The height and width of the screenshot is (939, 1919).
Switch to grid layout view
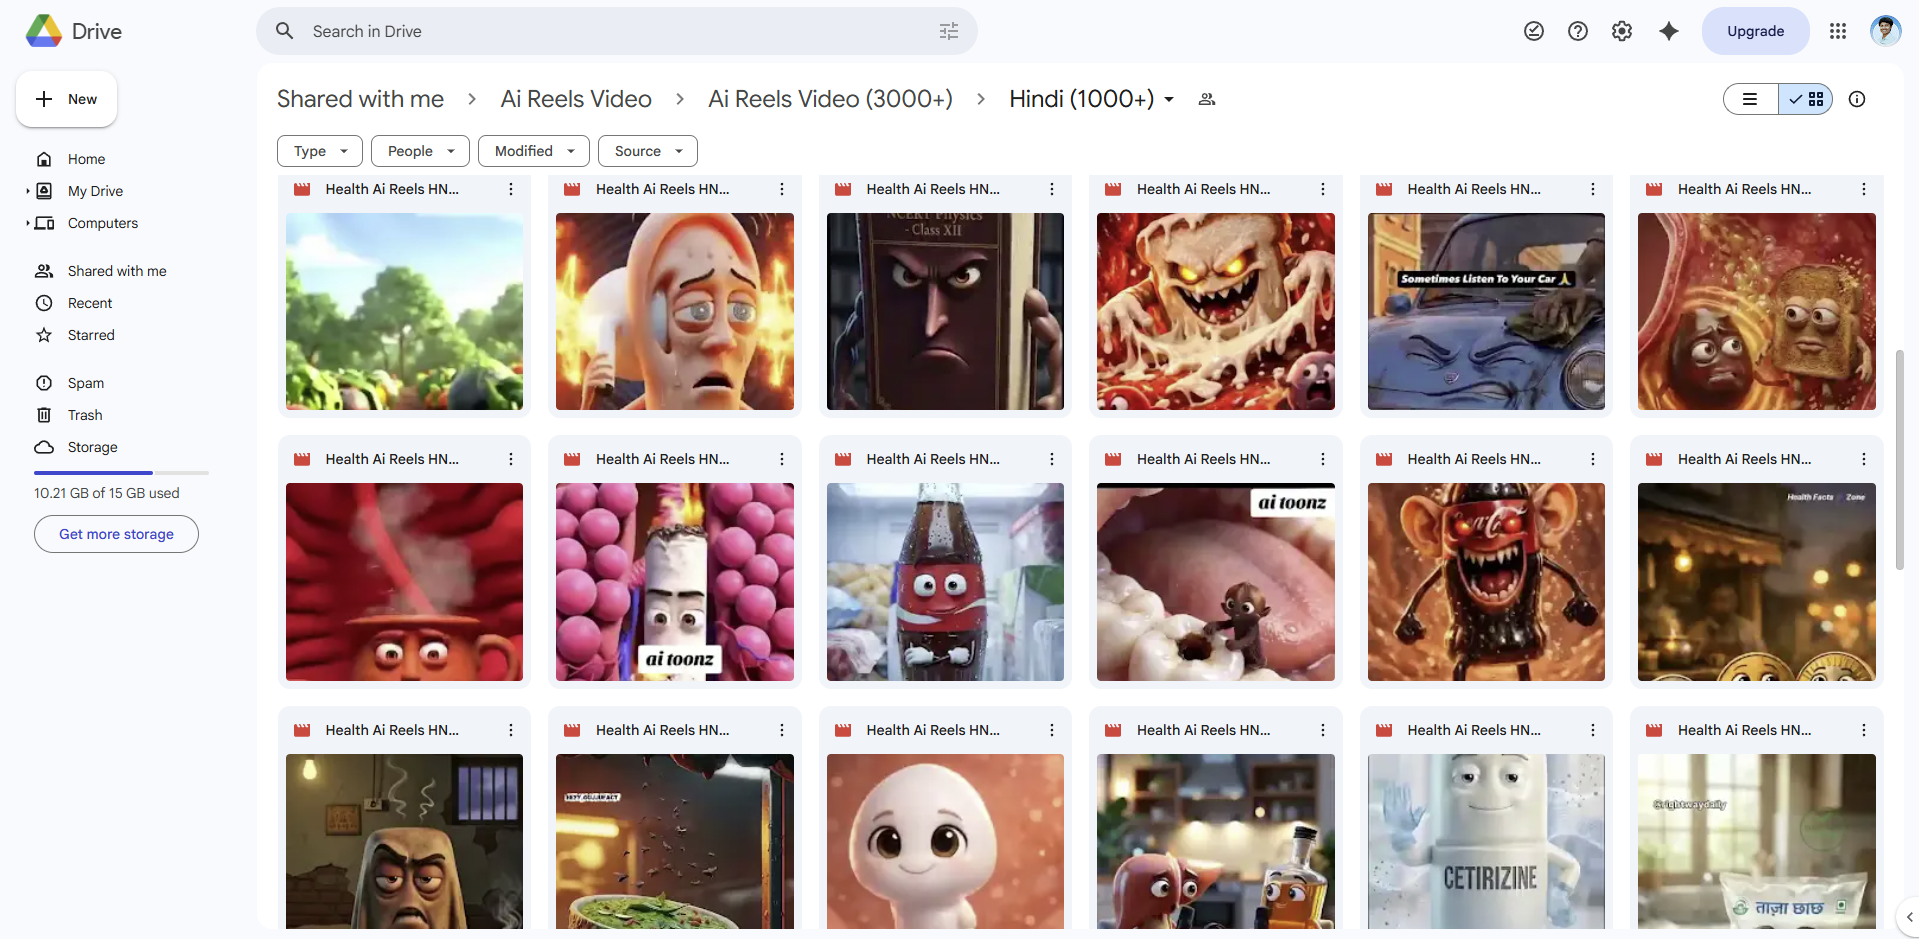point(1806,99)
